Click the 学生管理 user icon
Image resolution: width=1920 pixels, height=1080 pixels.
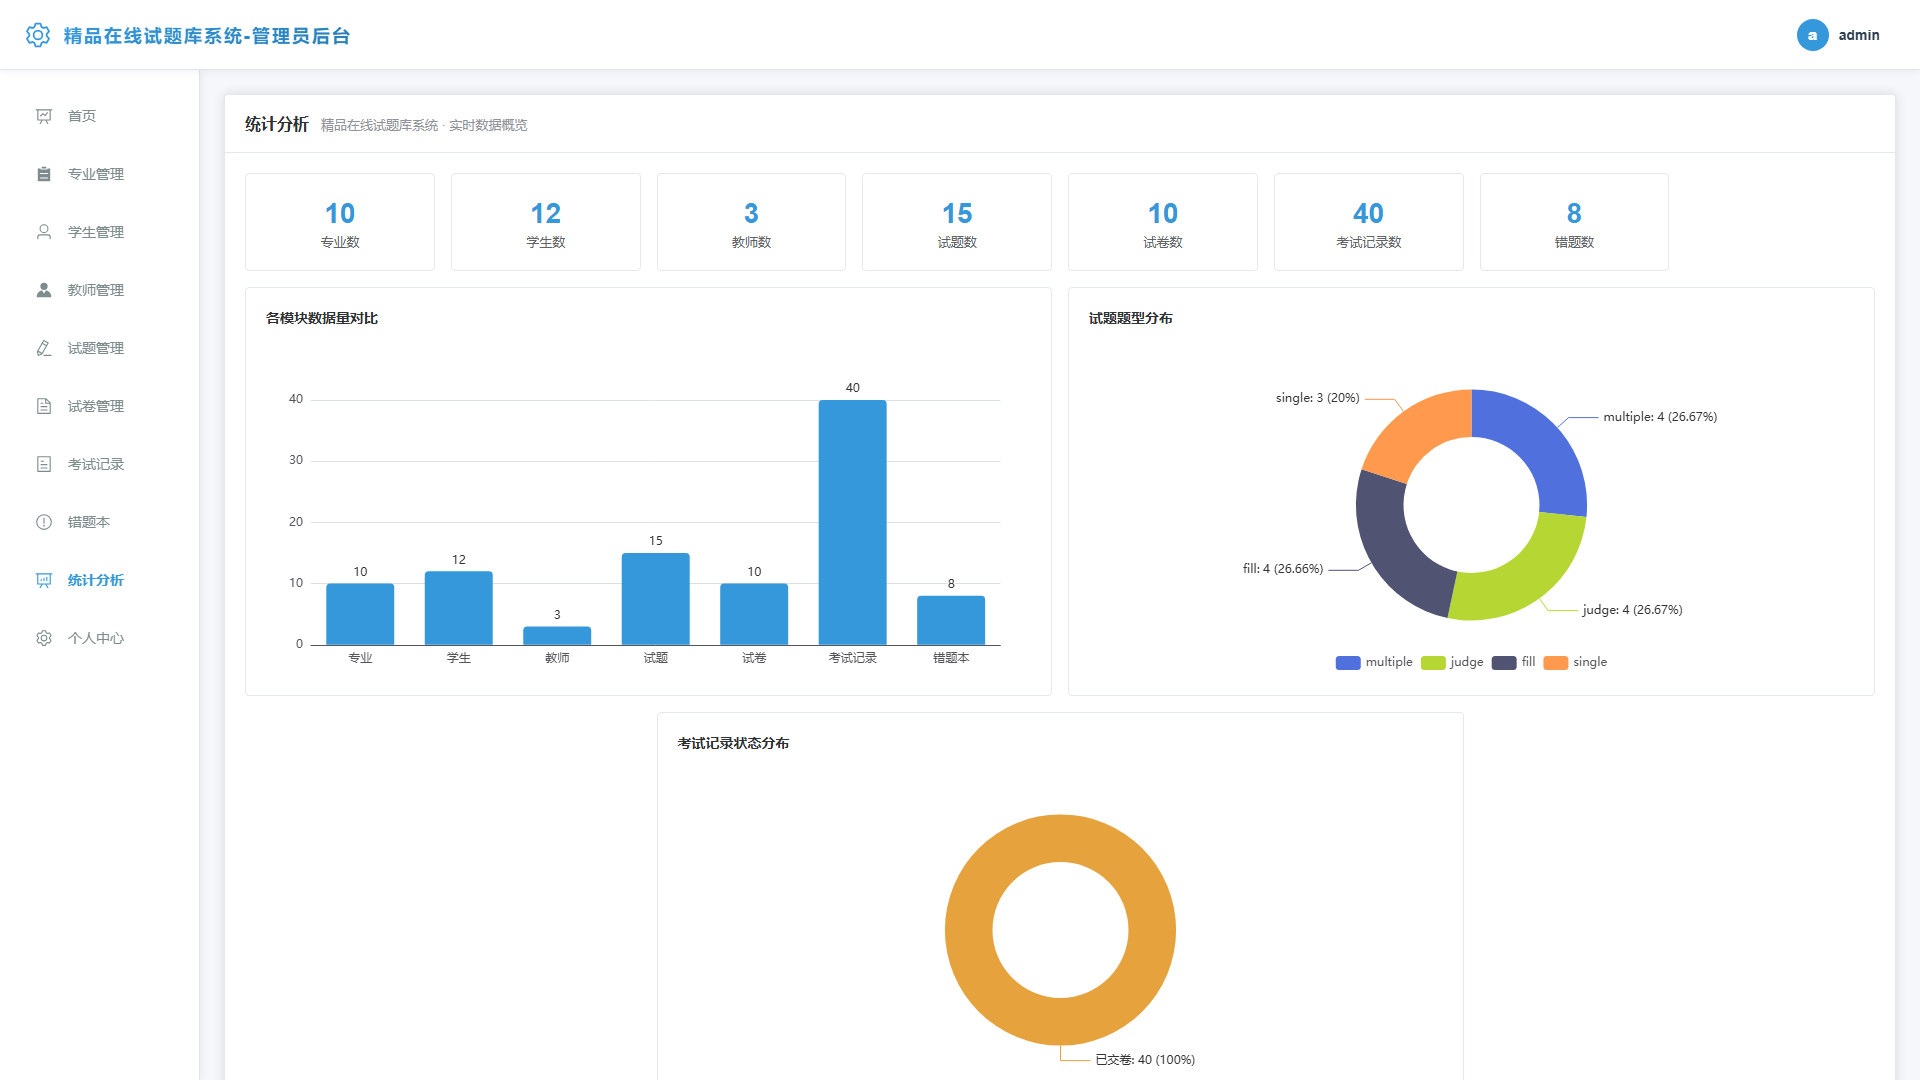44,232
